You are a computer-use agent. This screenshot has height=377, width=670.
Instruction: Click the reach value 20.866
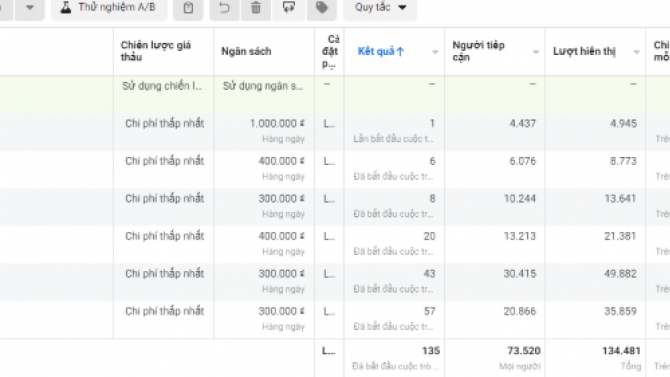click(x=520, y=312)
